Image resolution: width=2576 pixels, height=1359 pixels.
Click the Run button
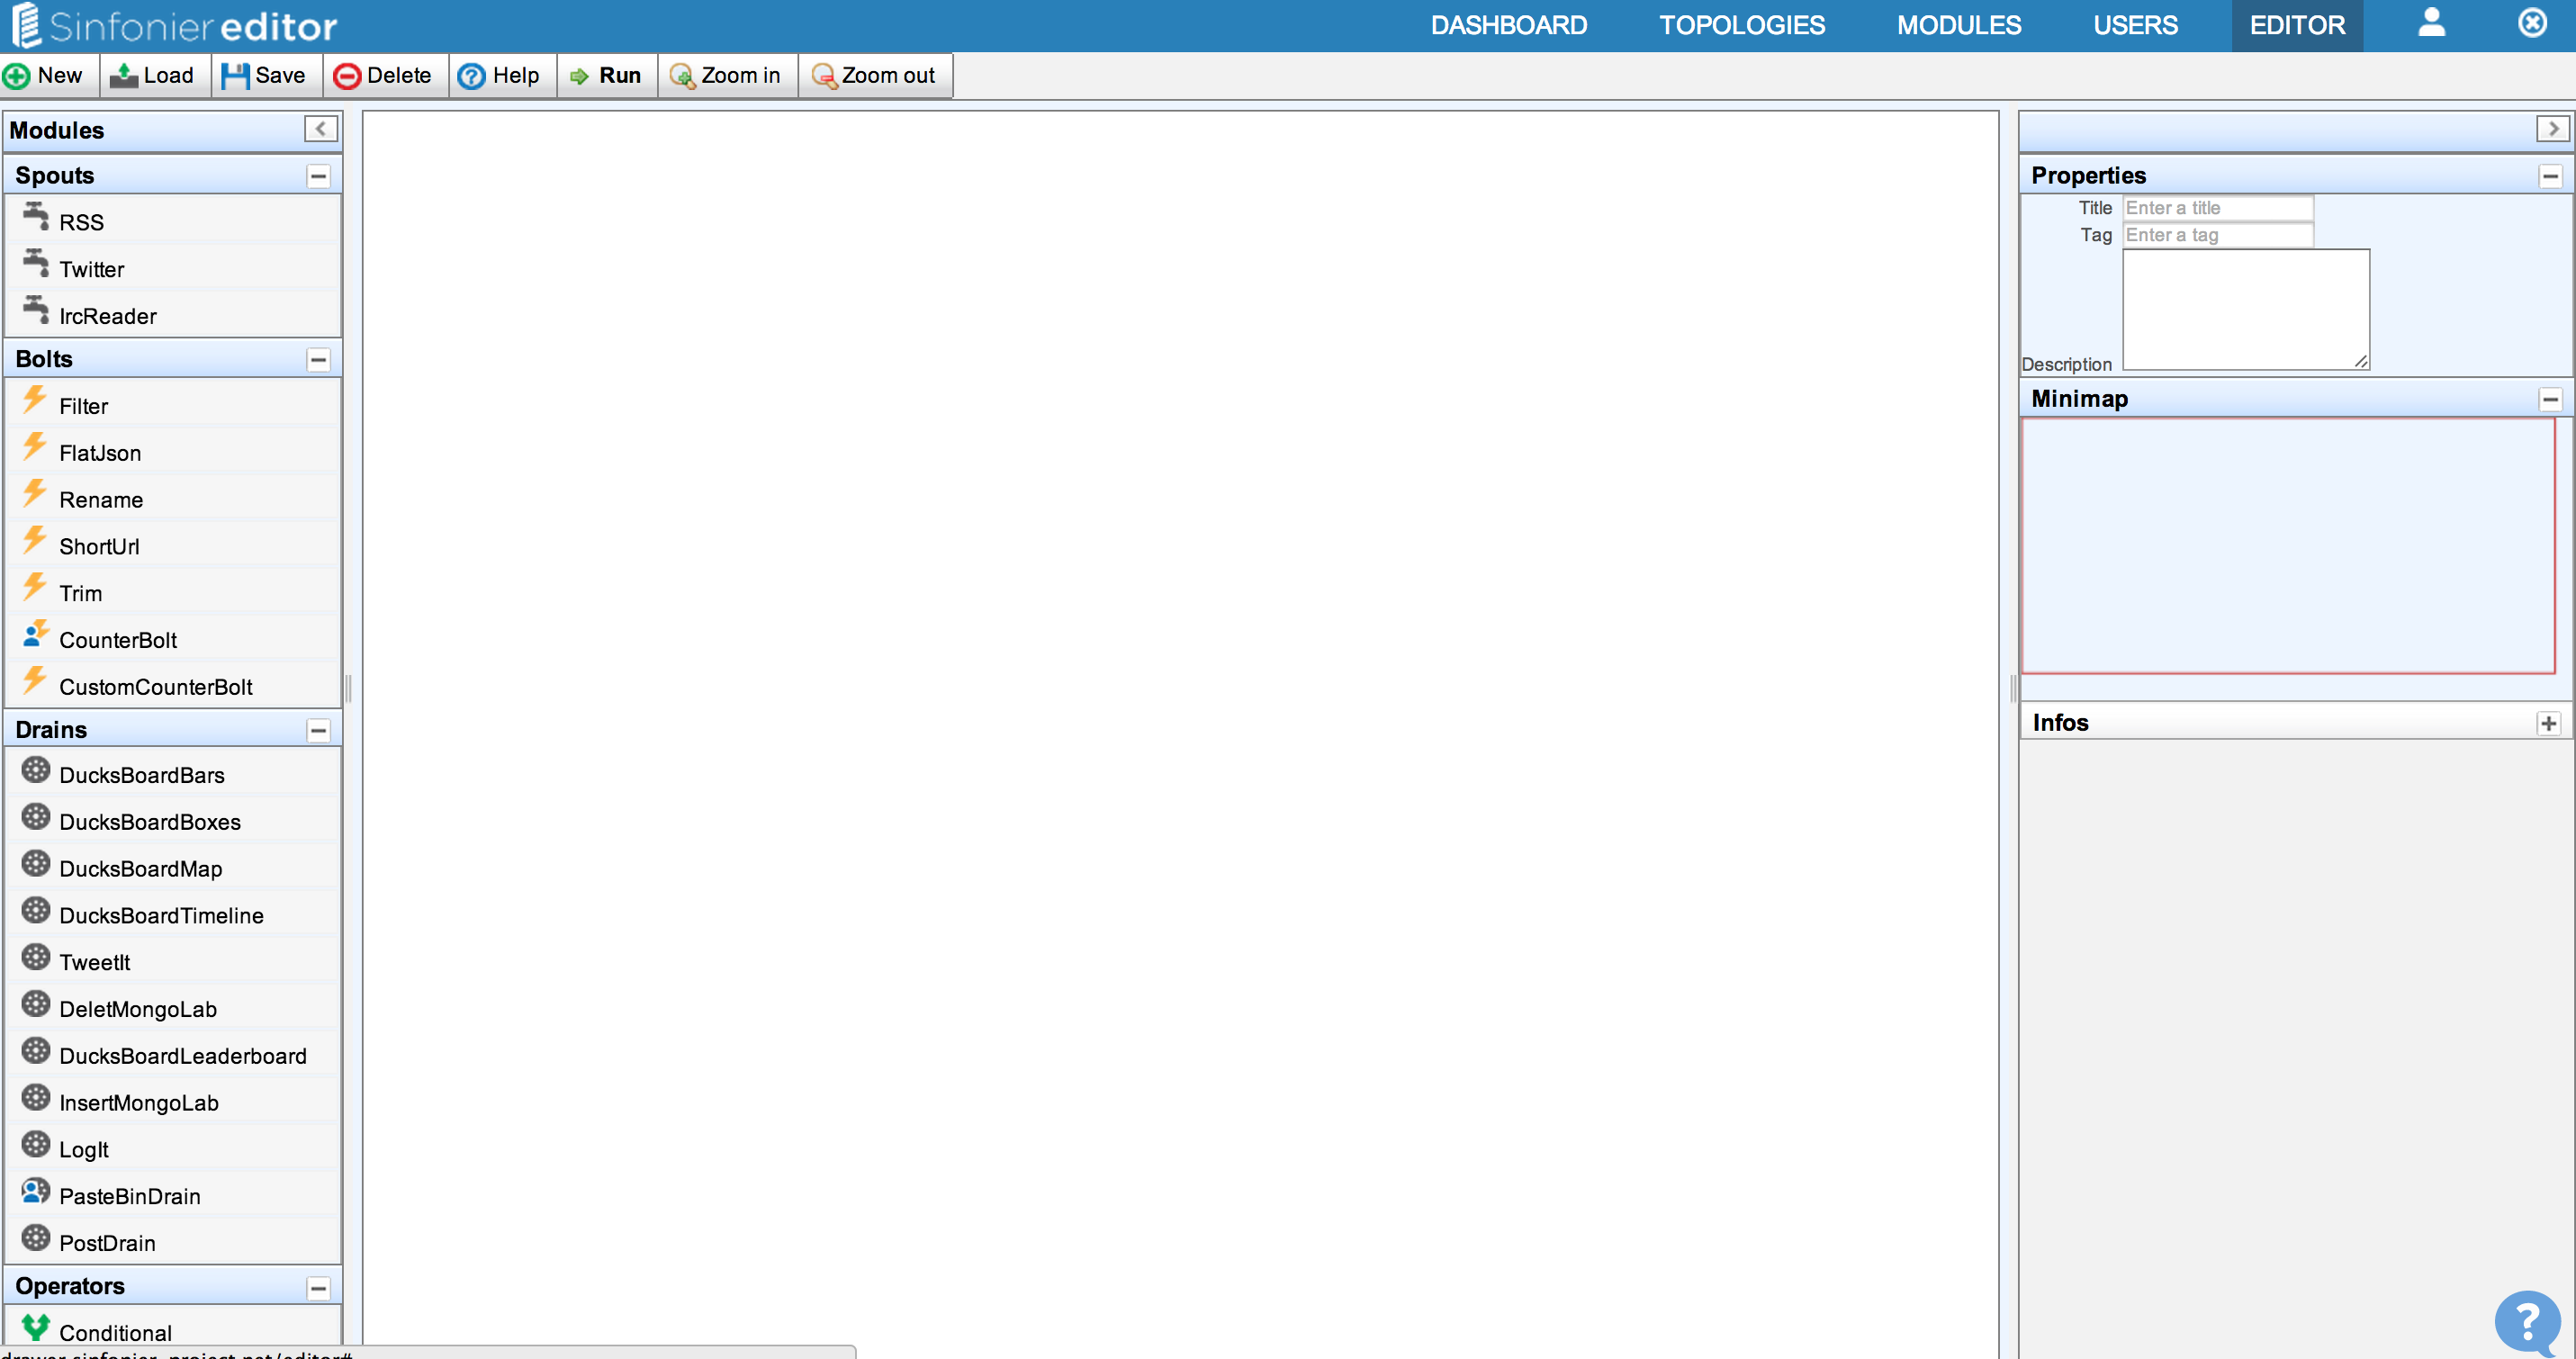[606, 75]
